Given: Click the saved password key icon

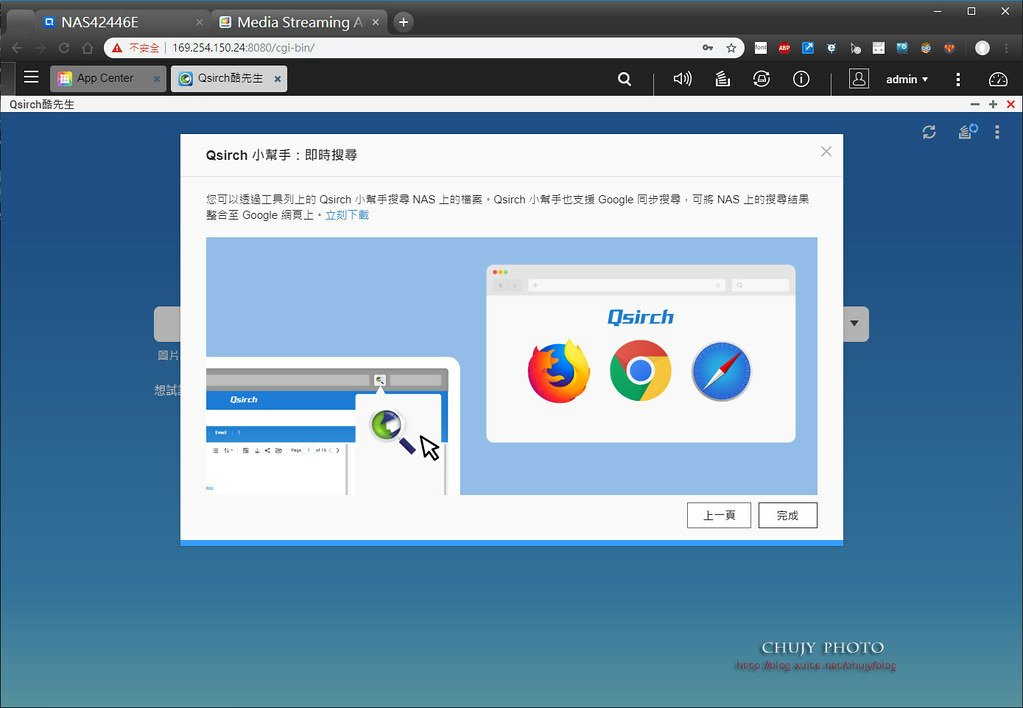Looking at the screenshot, I should point(708,48).
